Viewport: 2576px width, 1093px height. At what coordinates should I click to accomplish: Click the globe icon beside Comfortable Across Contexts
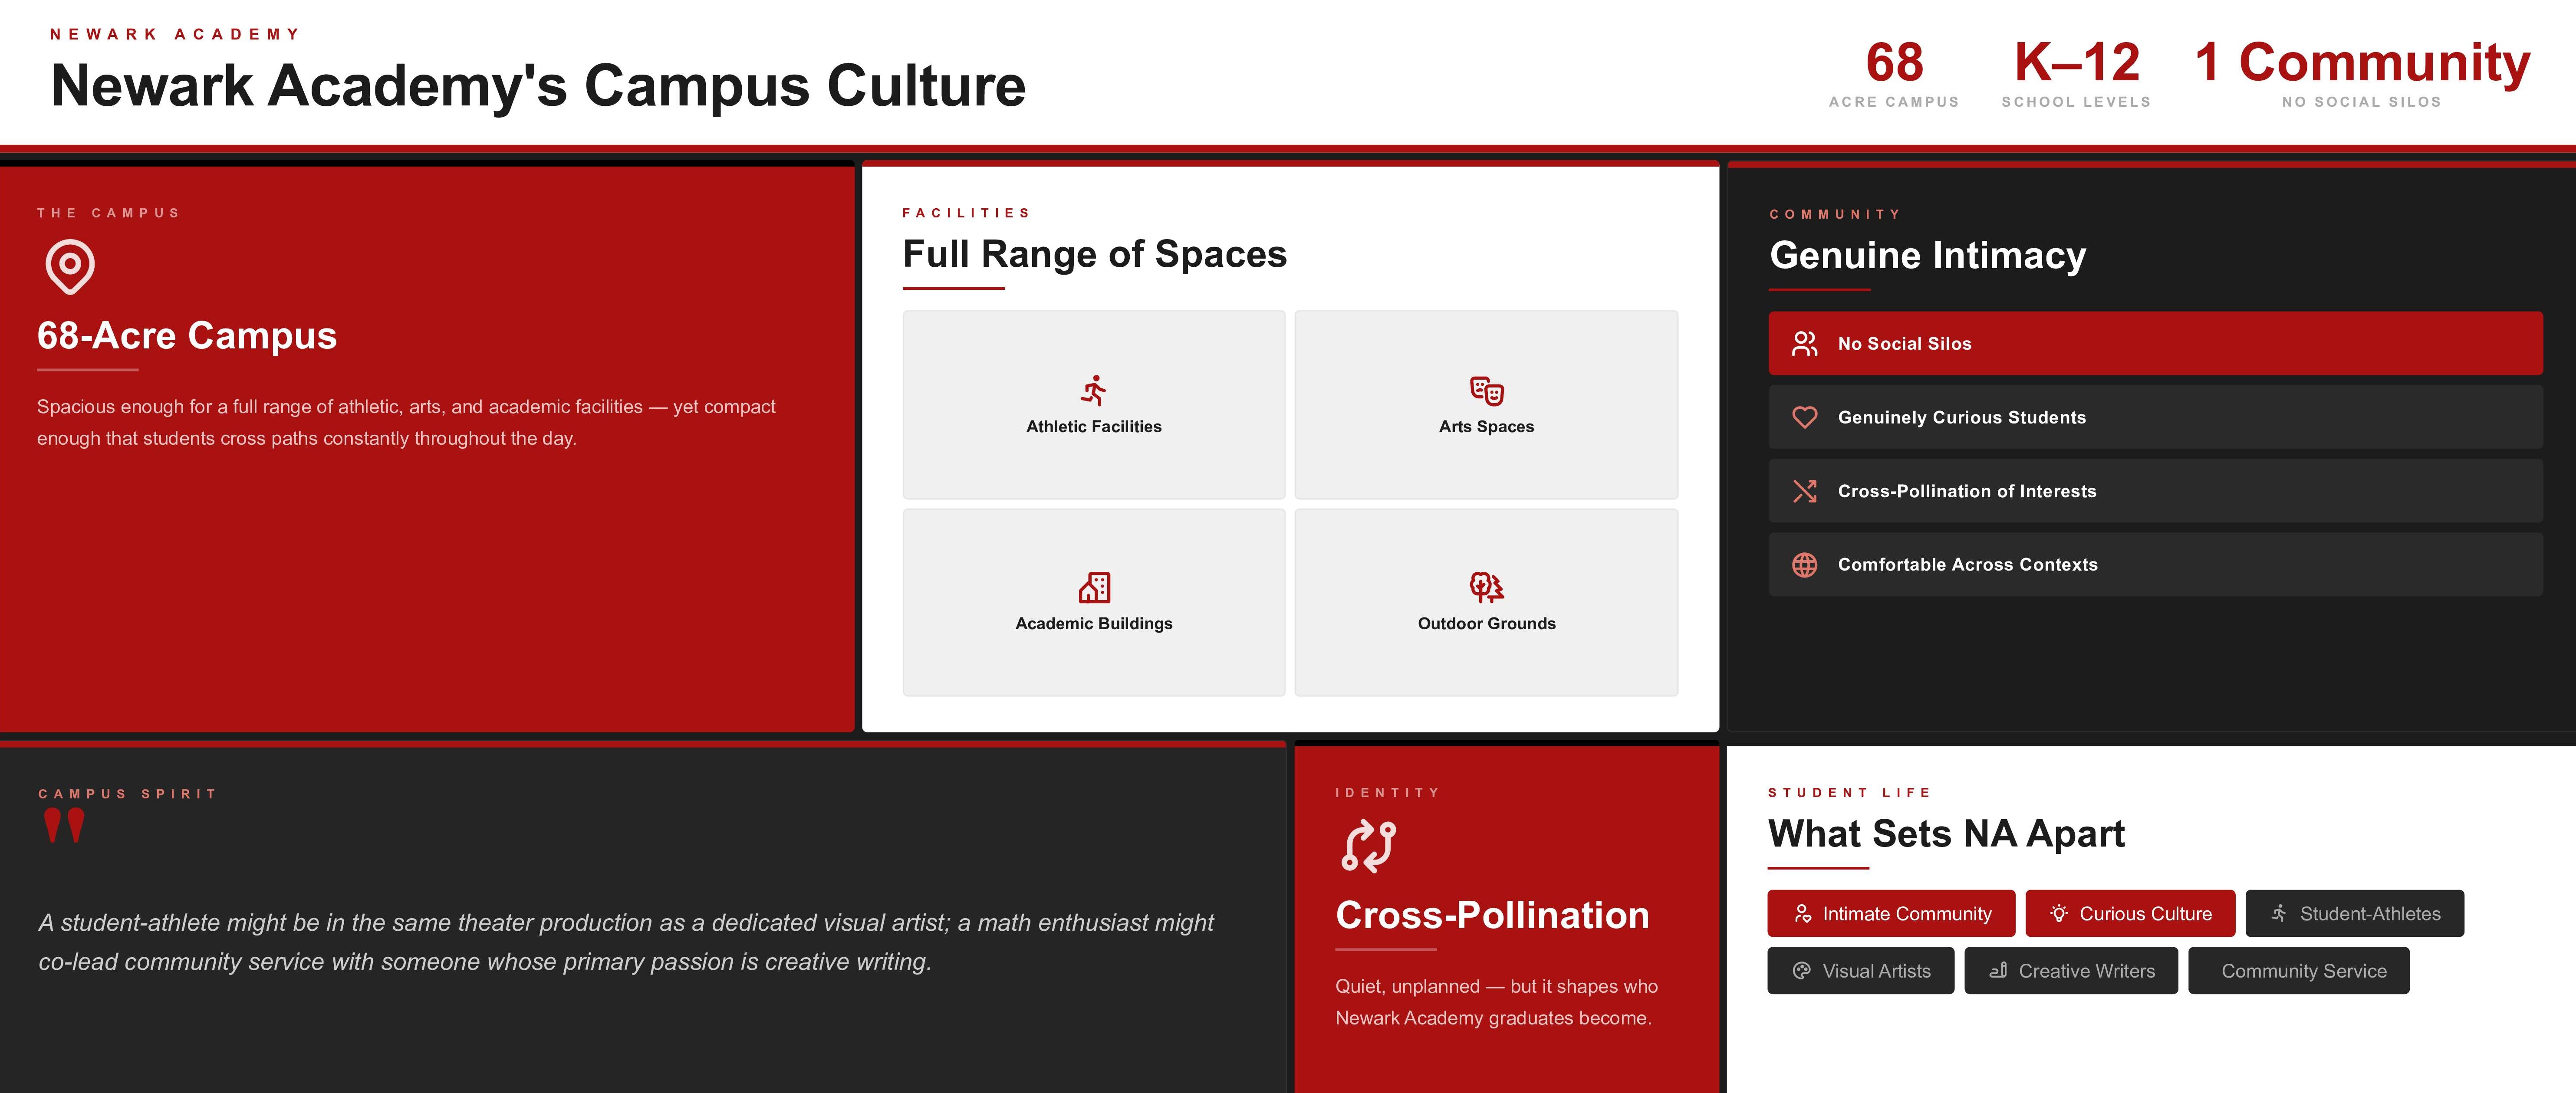[x=1805, y=565]
